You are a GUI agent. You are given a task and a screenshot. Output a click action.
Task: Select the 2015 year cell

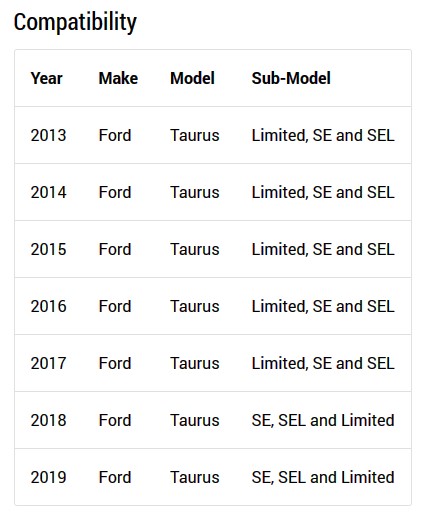(49, 249)
